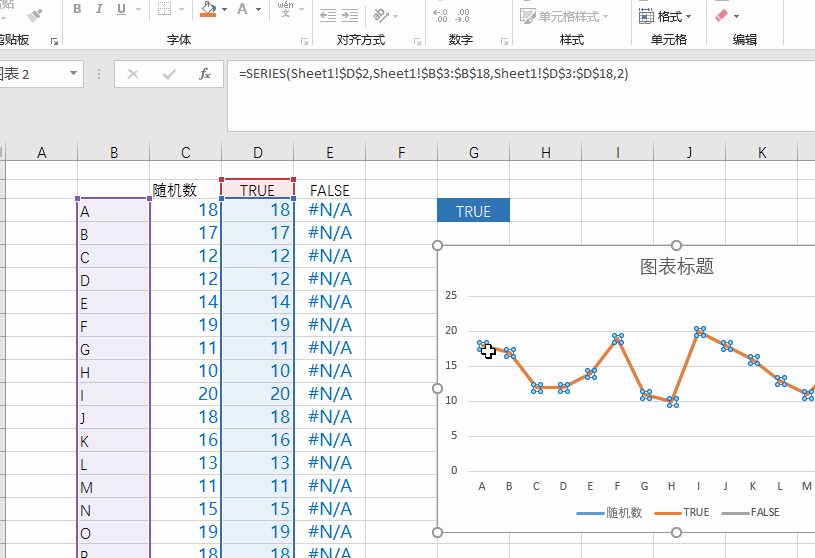Open underline style dropdown arrow
Screen dimensions: 815x558
[138, 9]
